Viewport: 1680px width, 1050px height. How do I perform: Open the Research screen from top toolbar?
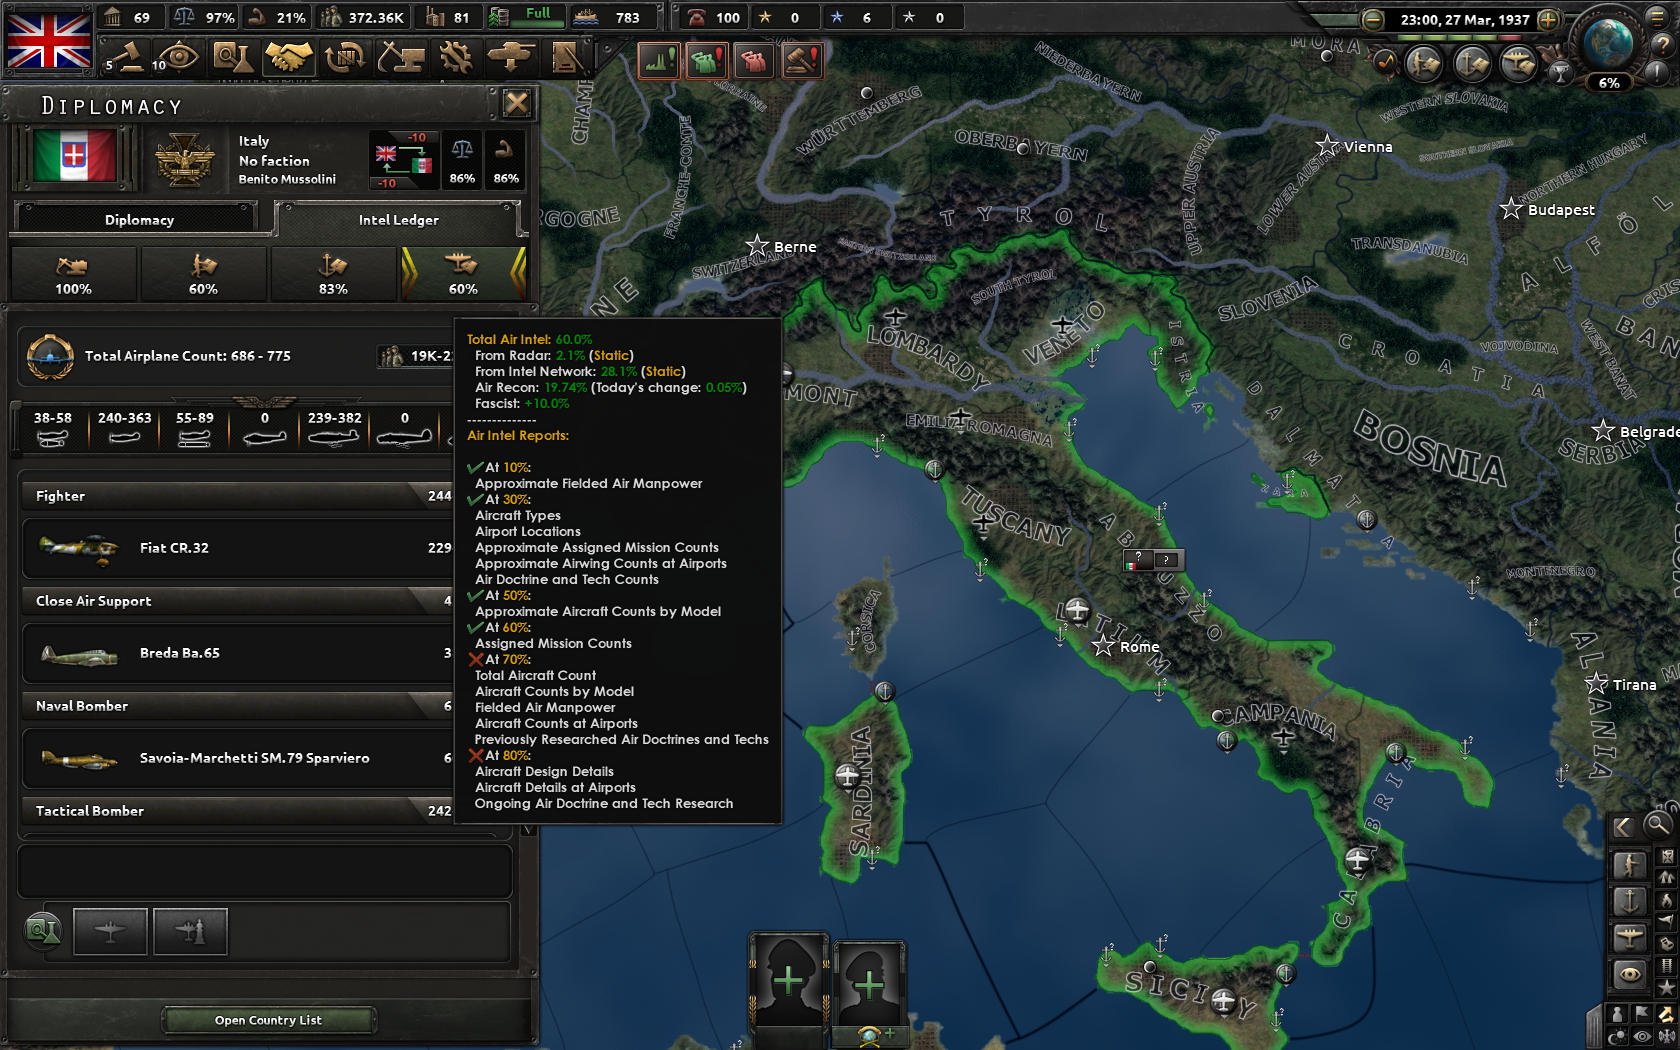coord(233,57)
